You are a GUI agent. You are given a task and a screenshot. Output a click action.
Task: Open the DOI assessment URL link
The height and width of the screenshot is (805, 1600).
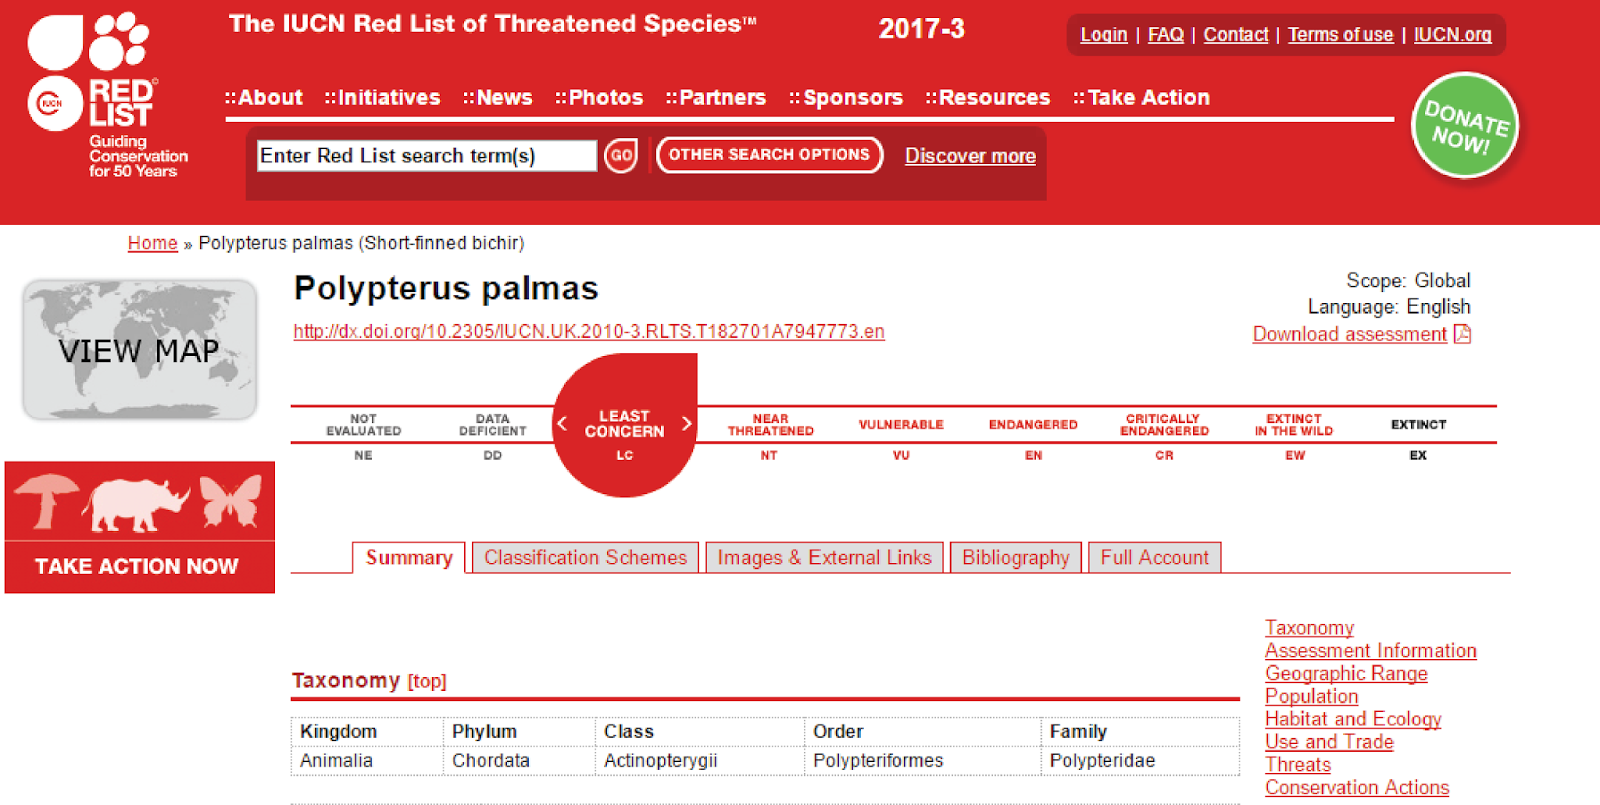[x=589, y=331]
